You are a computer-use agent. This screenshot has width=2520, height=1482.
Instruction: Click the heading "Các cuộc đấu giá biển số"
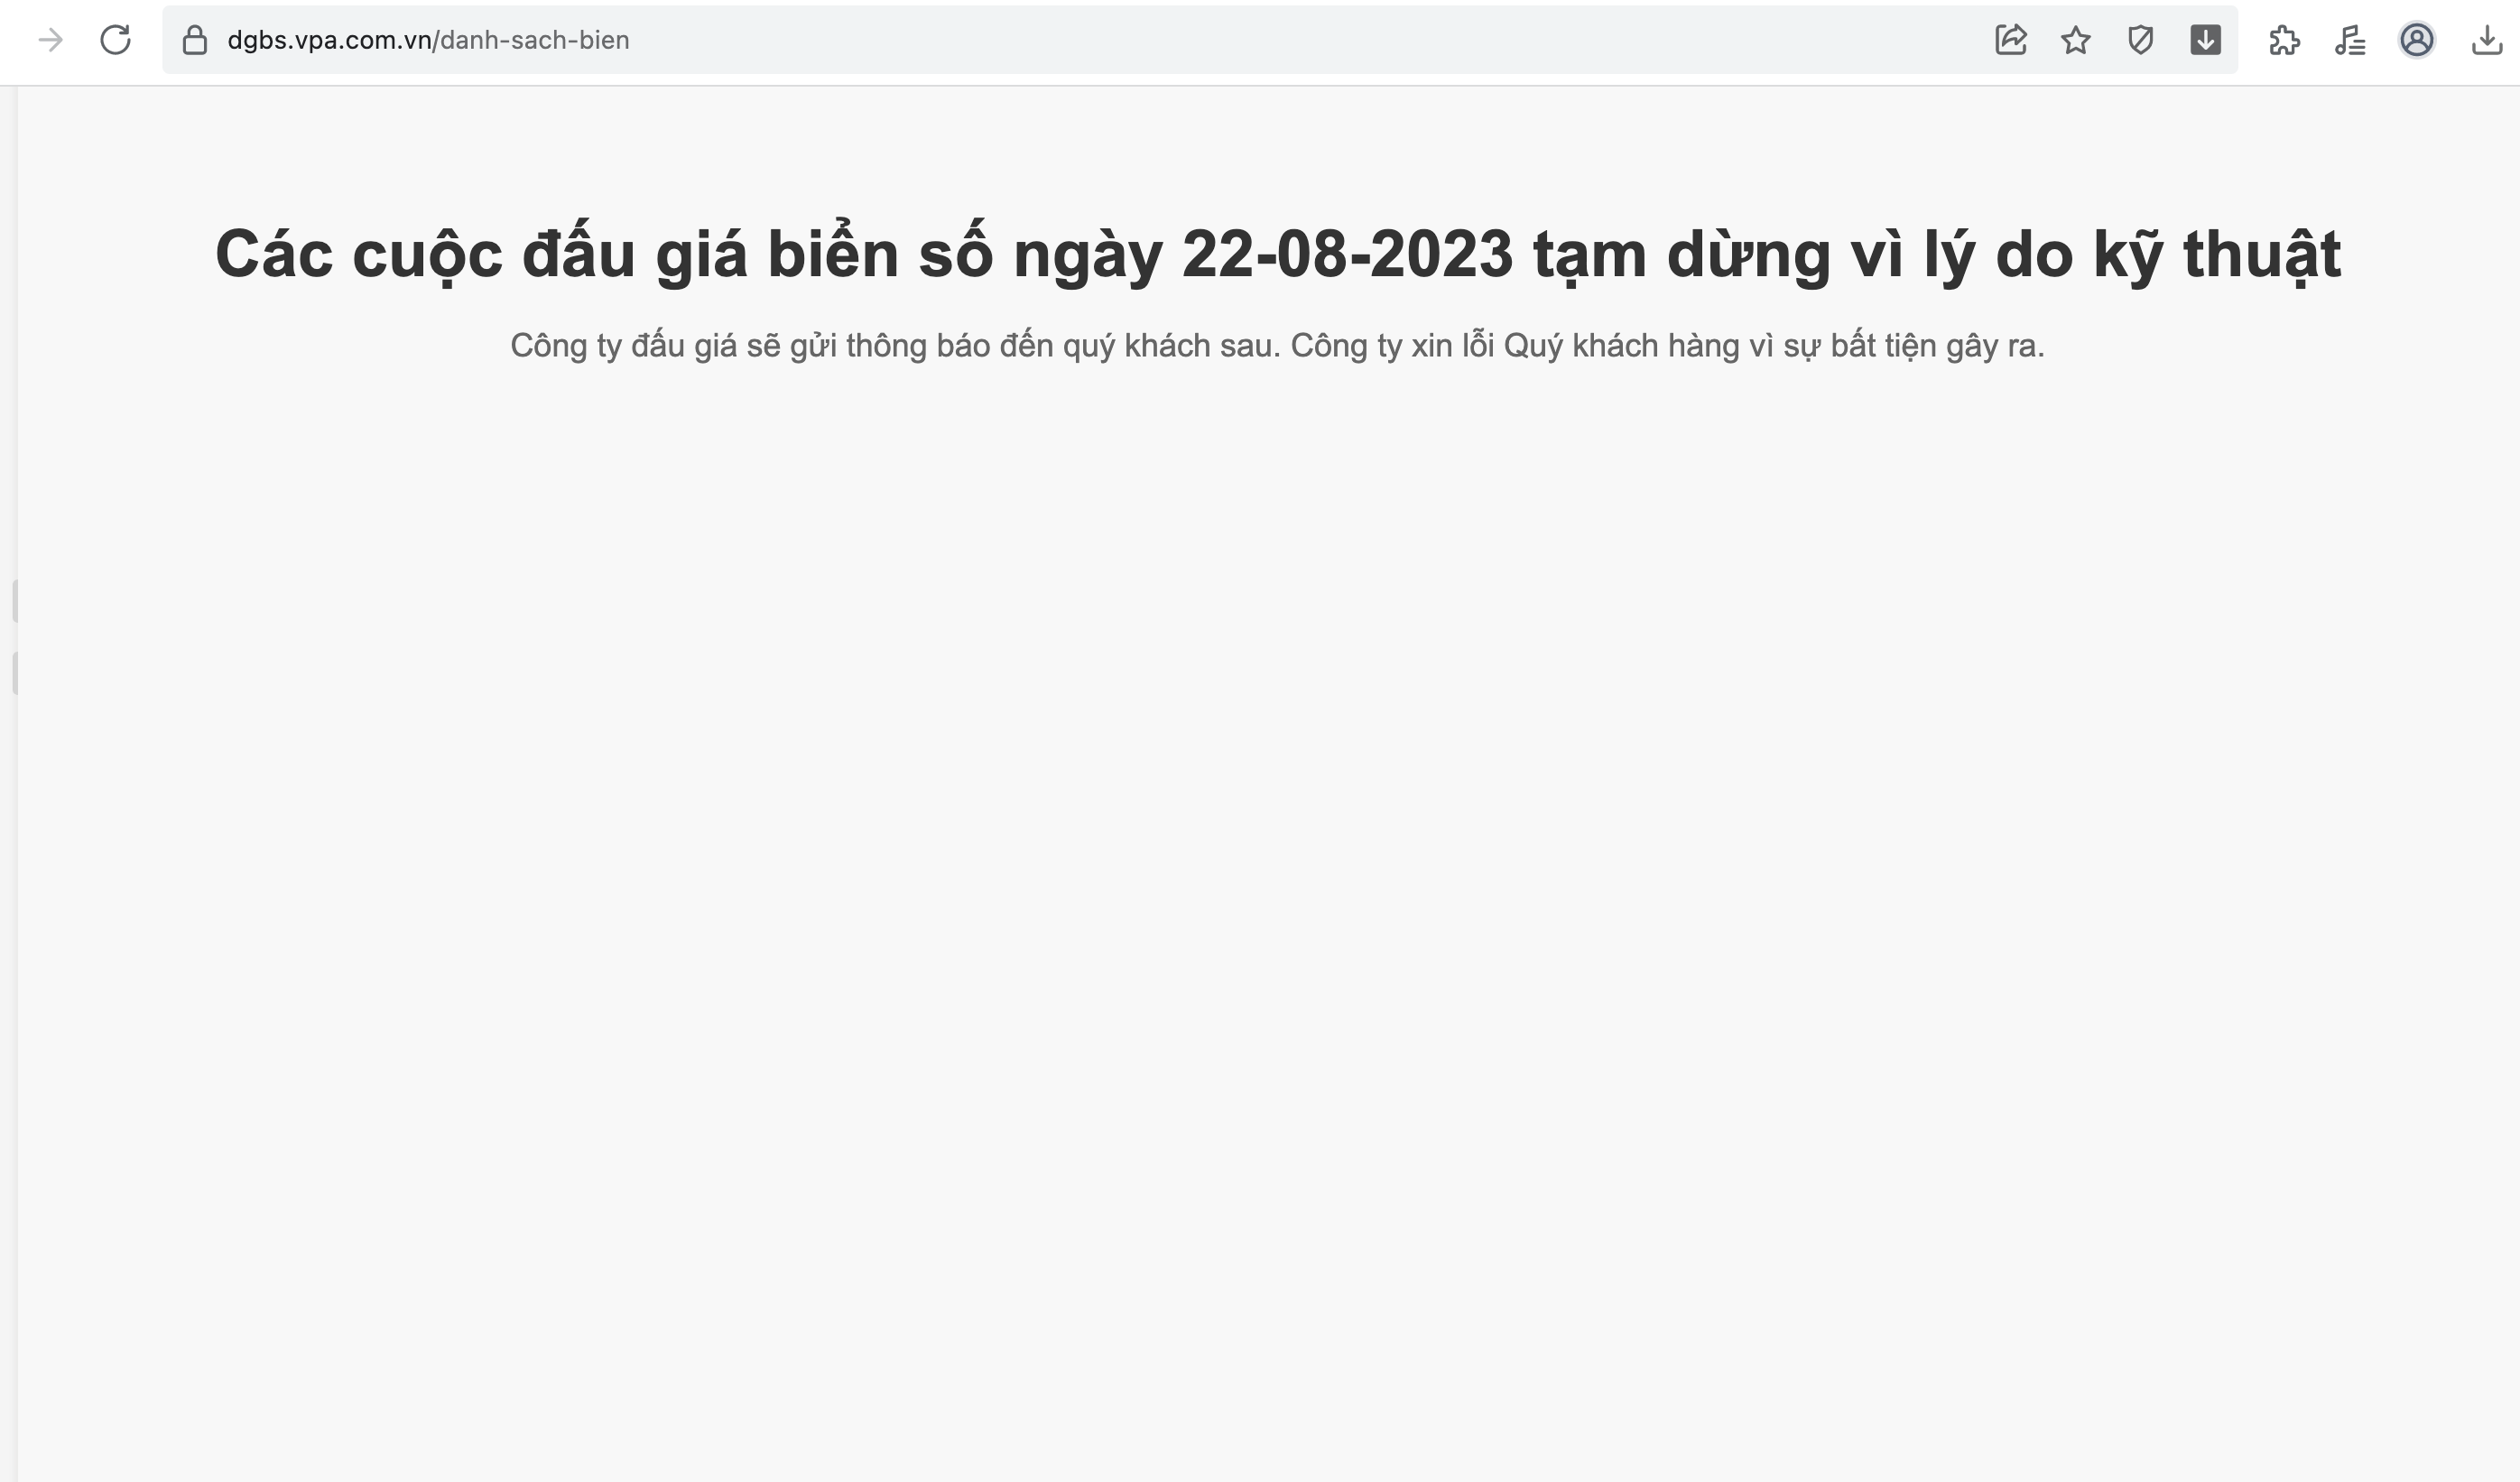[604, 254]
